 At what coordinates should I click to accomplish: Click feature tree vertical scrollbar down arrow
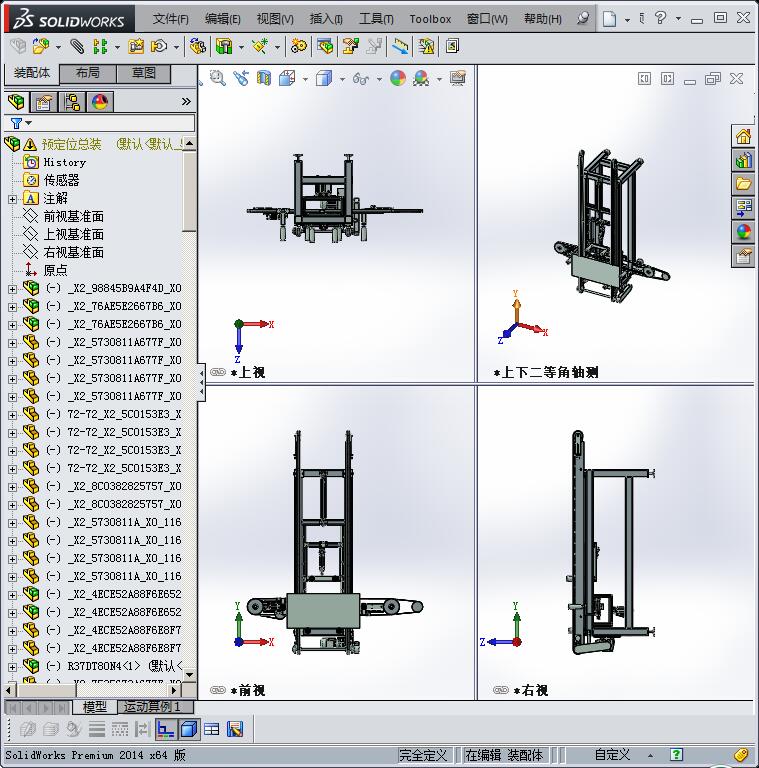pyautogui.click(x=190, y=674)
